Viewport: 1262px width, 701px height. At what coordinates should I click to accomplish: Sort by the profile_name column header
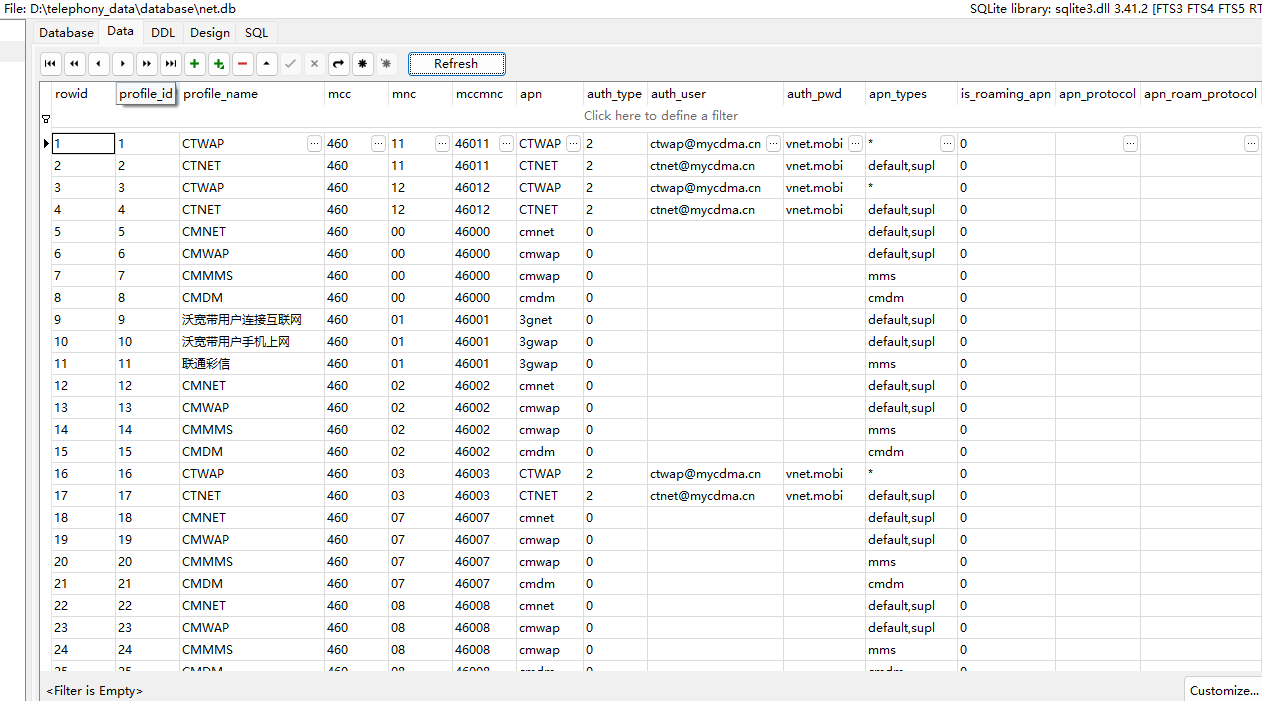coord(252,94)
